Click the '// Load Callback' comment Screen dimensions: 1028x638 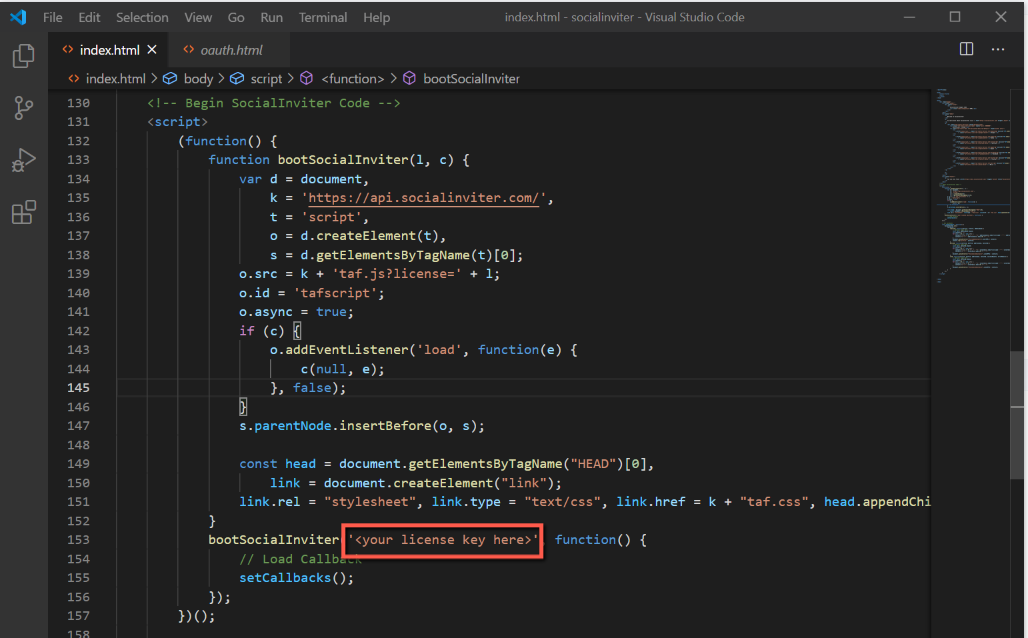click(300, 559)
